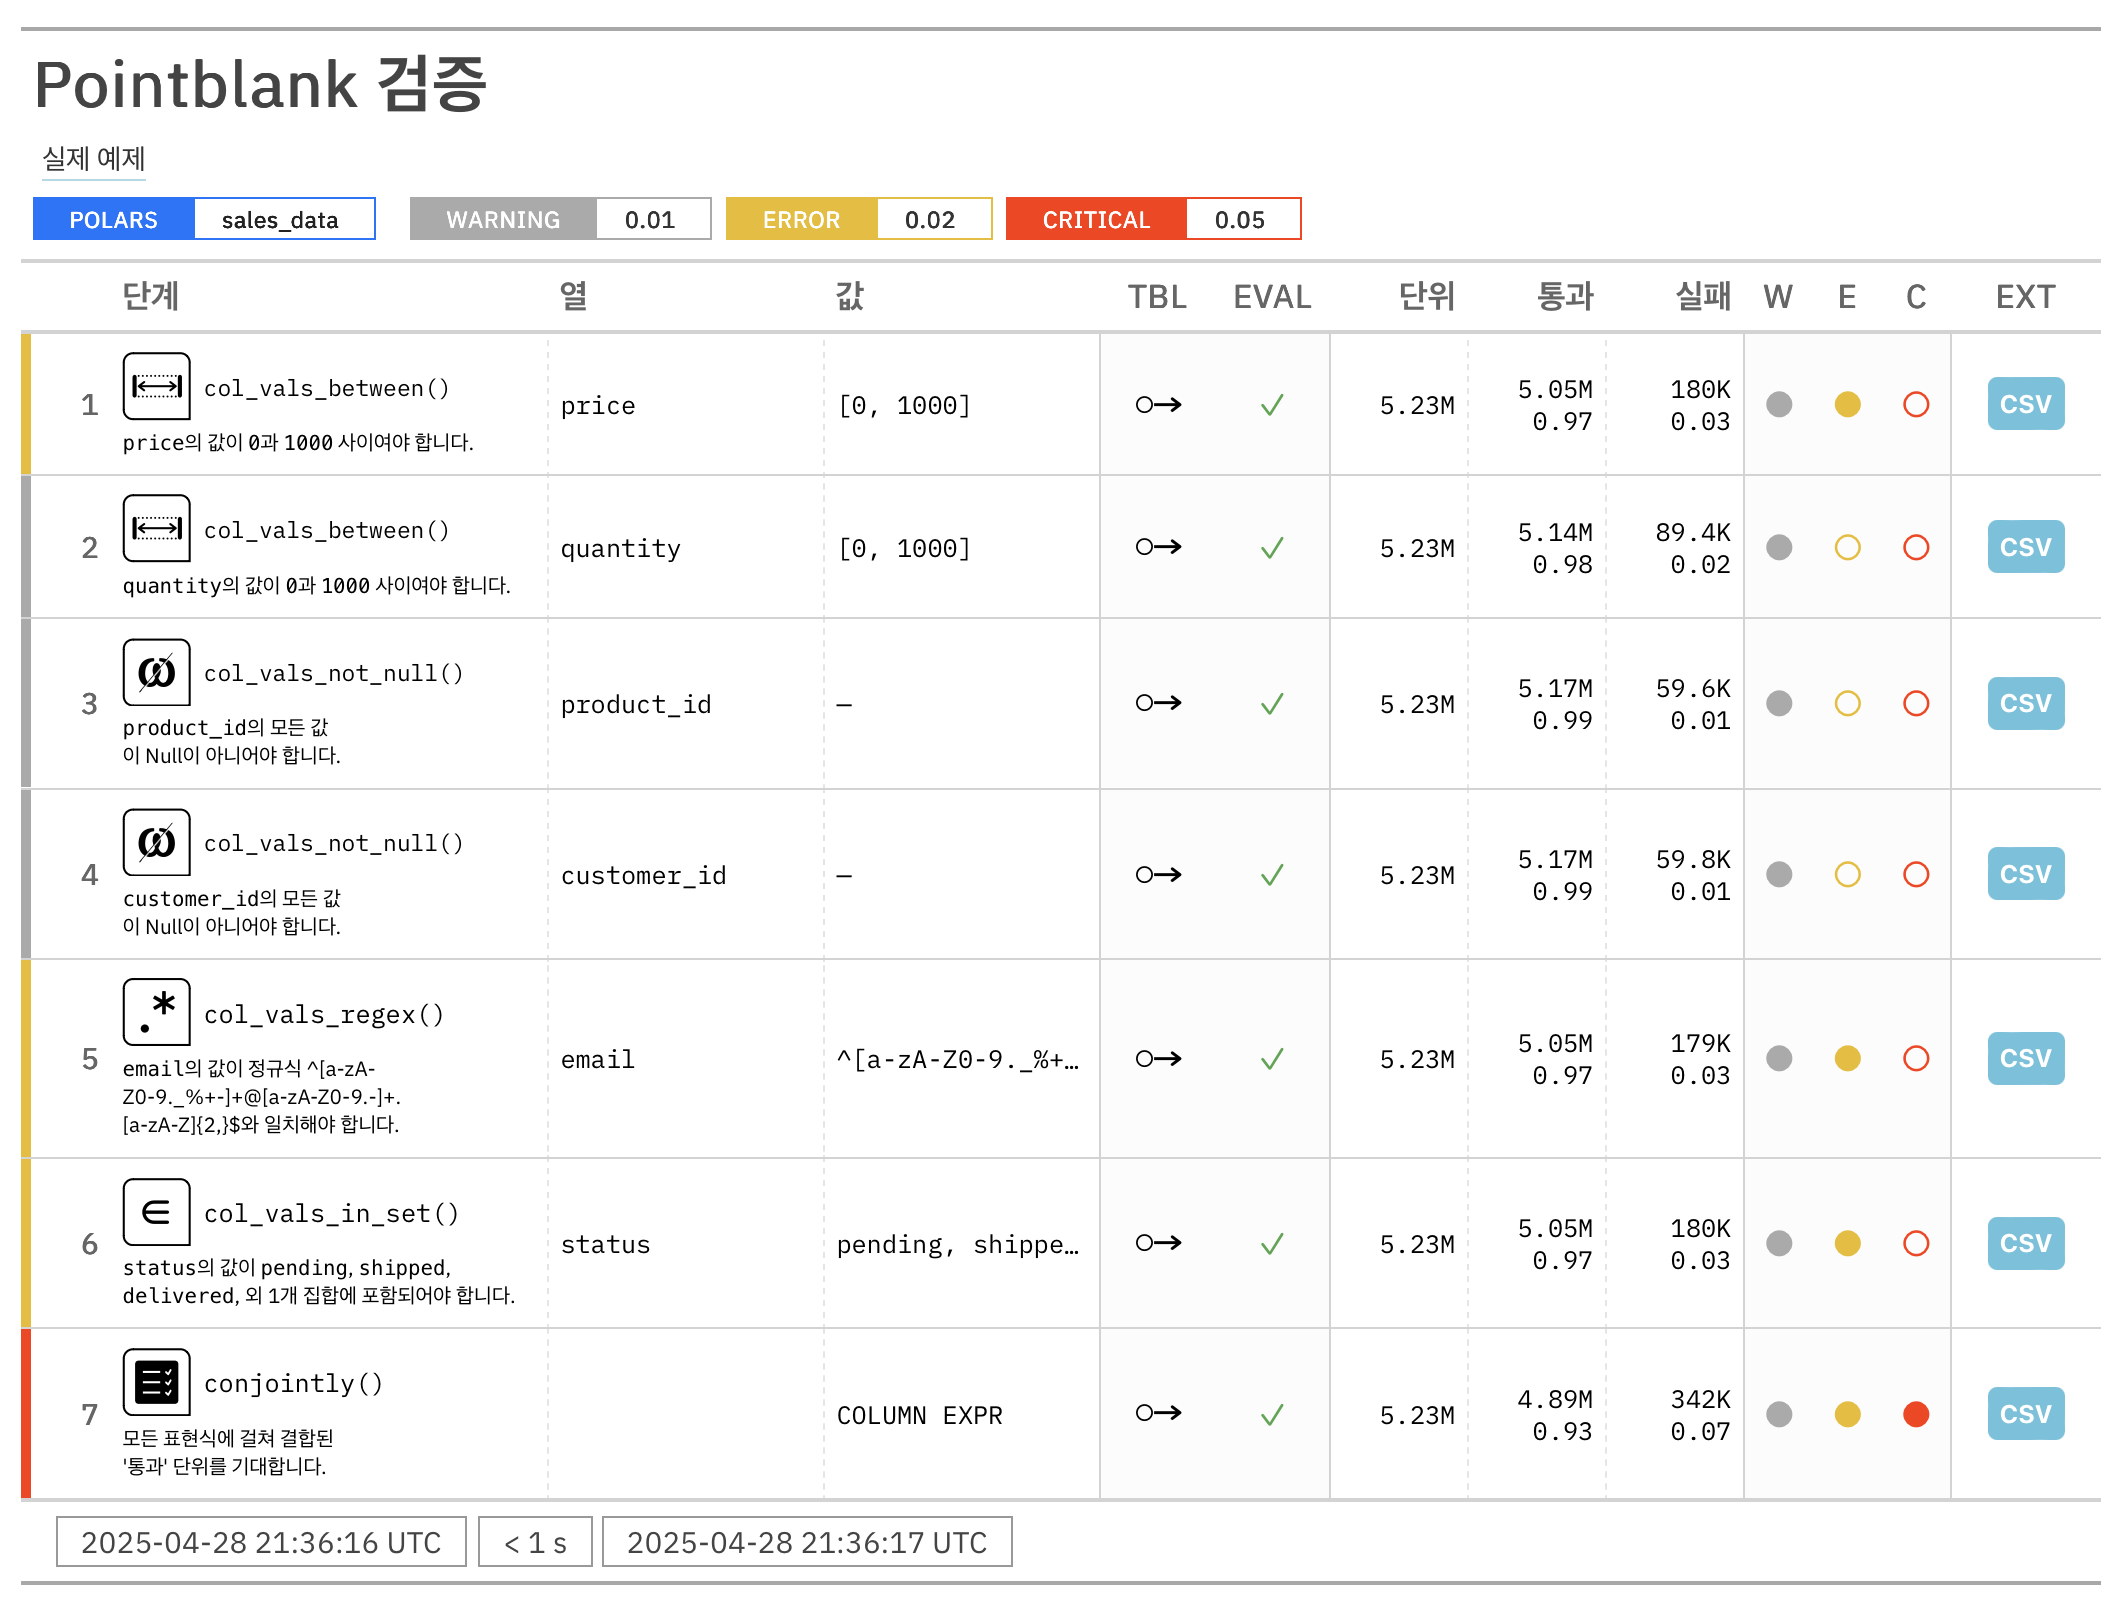Image resolution: width=2124 pixels, height=1616 pixels.
Task: Click the regex asterisk icon in step 5
Action: coord(157,1012)
